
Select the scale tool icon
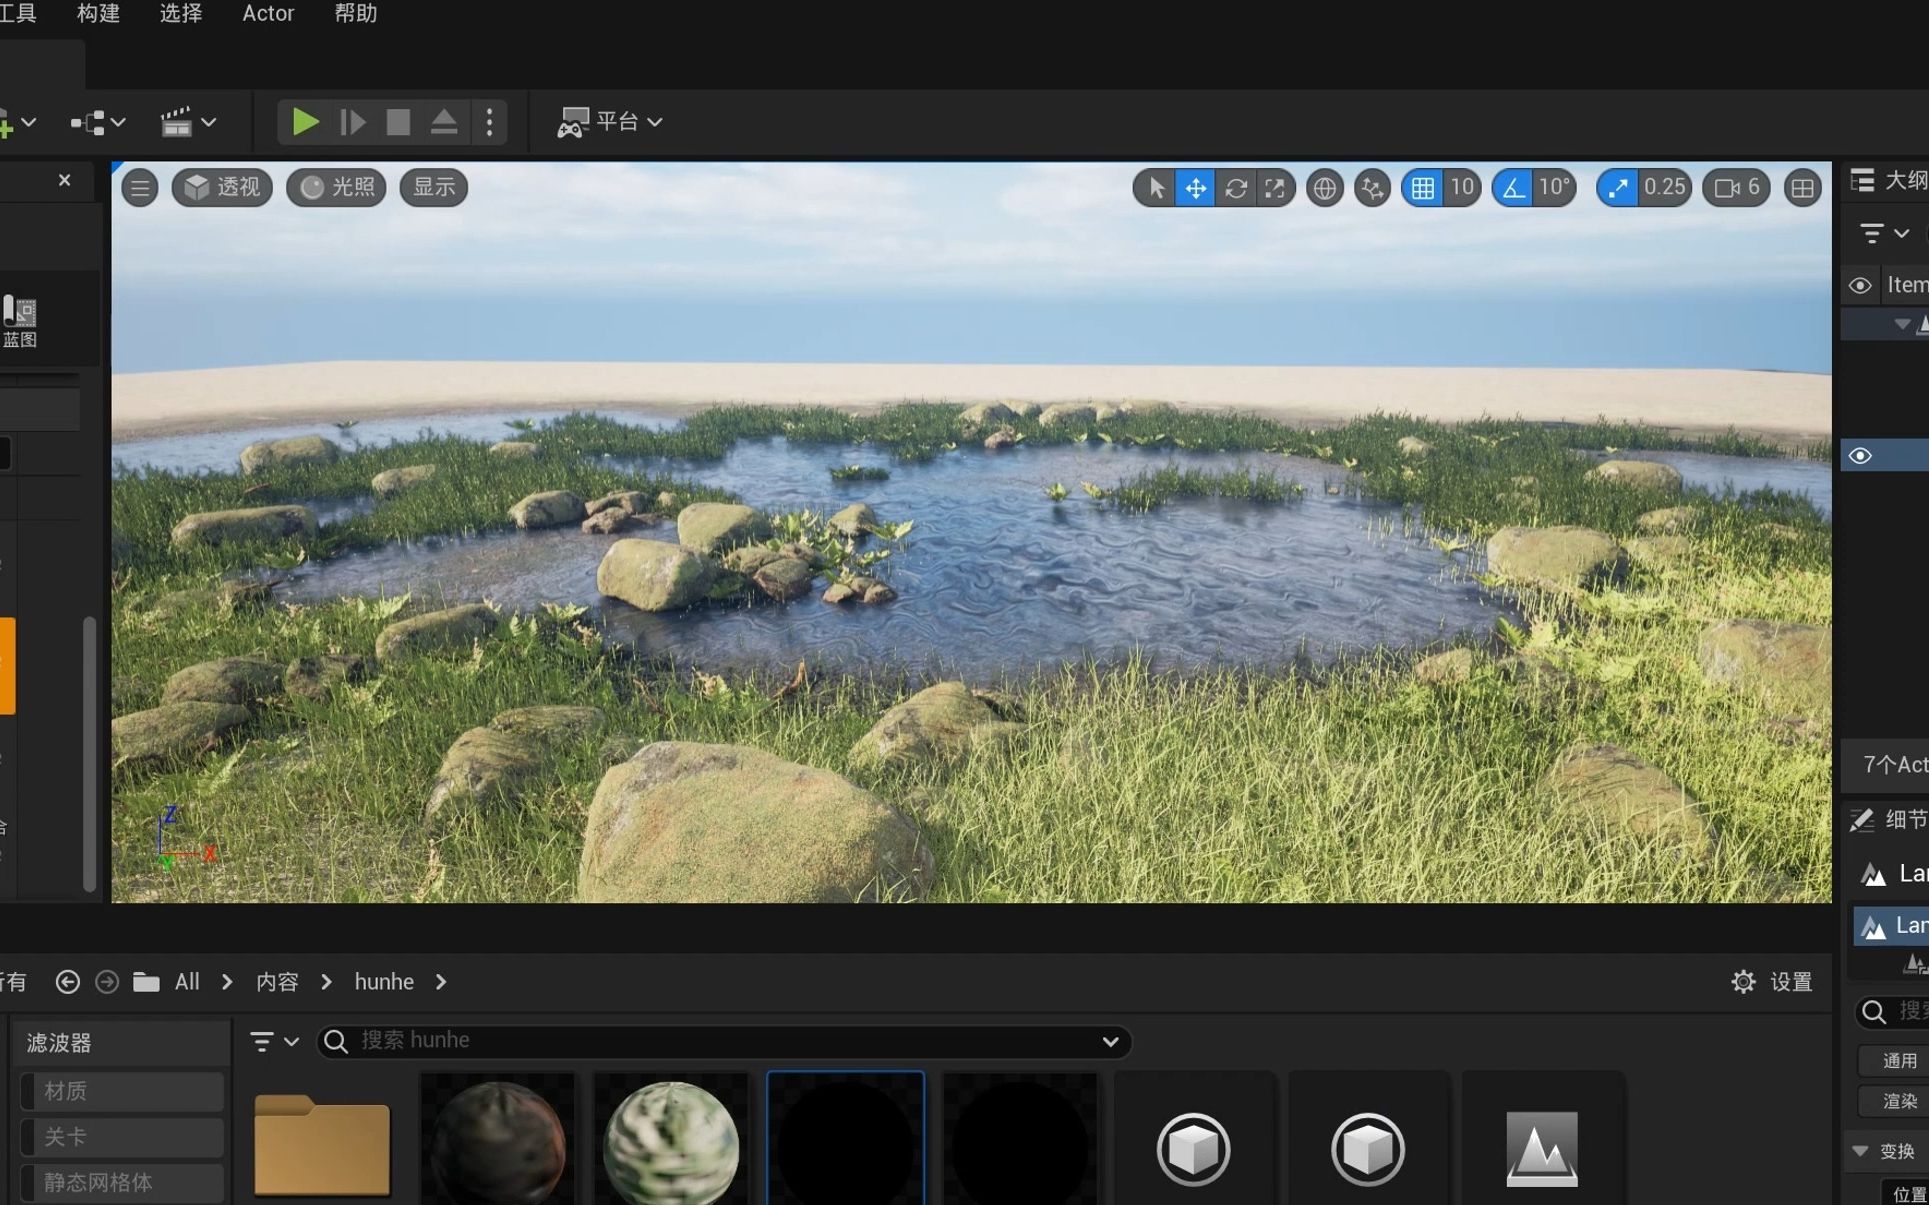point(1274,188)
